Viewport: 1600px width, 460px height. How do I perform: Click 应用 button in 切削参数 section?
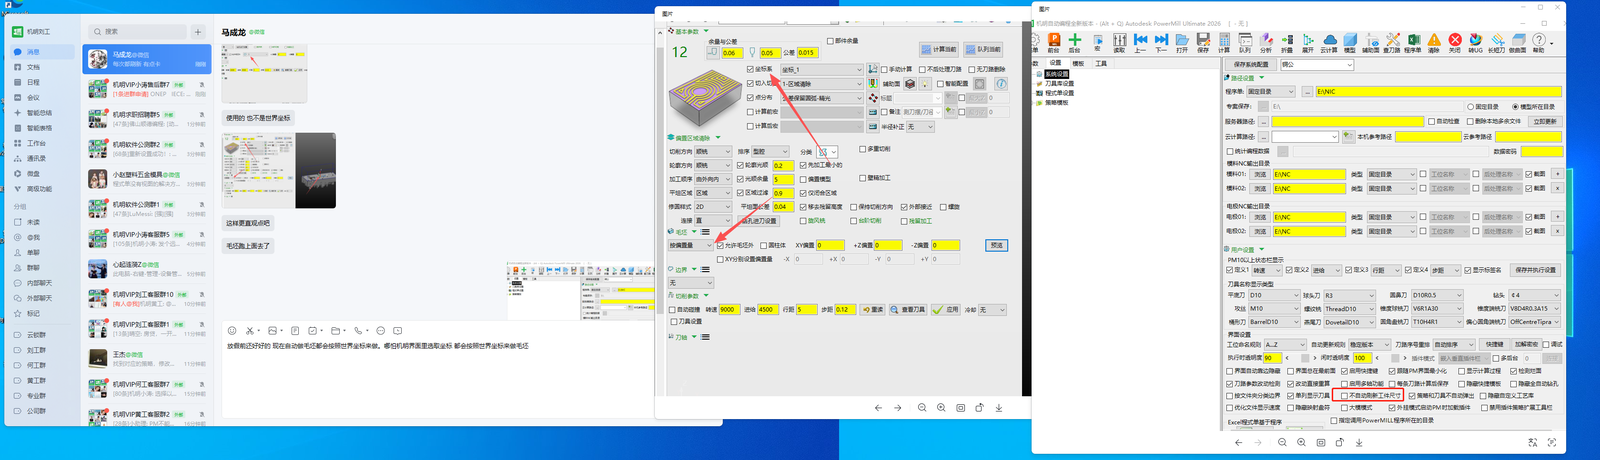tap(946, 310)
